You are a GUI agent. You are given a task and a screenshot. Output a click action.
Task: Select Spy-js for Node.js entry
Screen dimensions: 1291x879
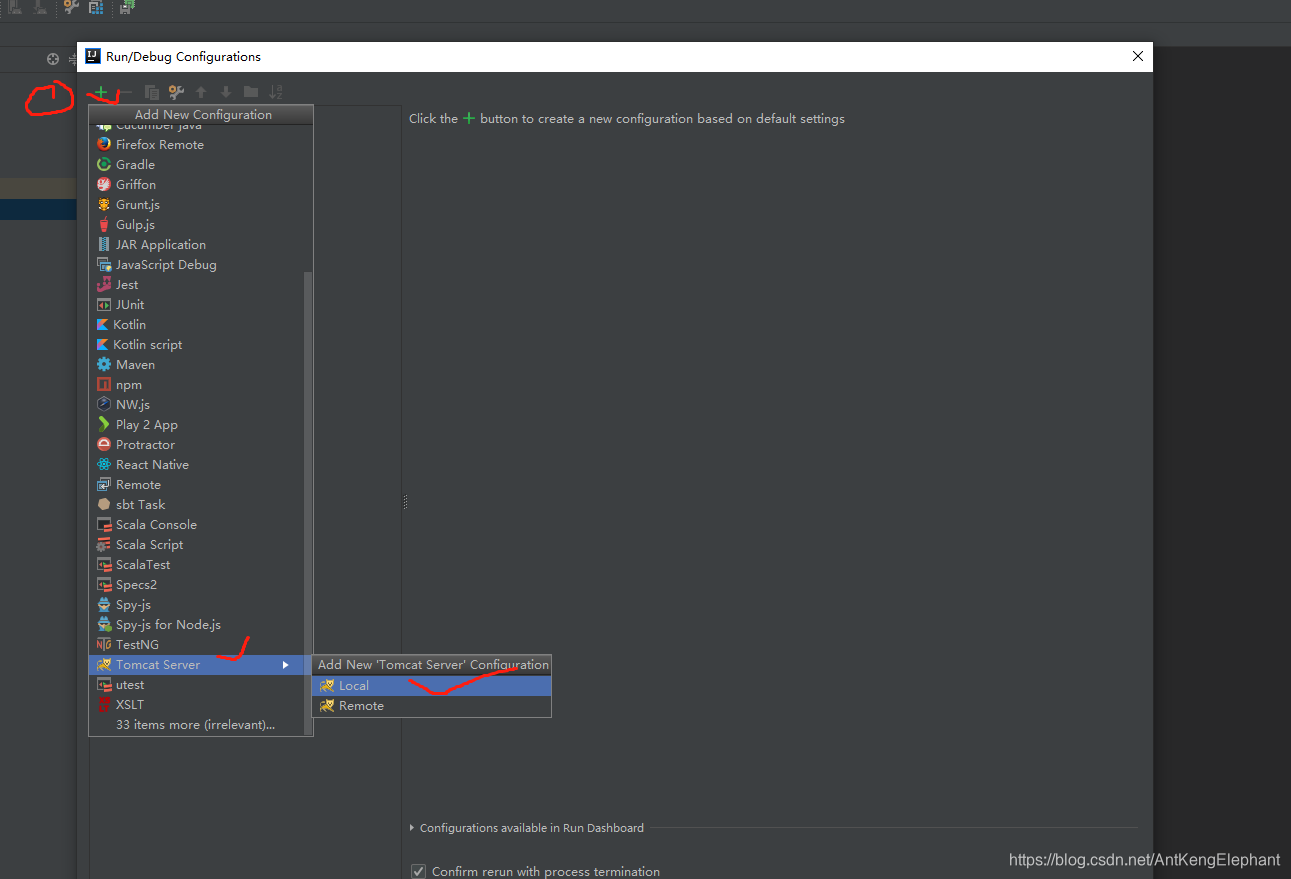pos(196,624)
